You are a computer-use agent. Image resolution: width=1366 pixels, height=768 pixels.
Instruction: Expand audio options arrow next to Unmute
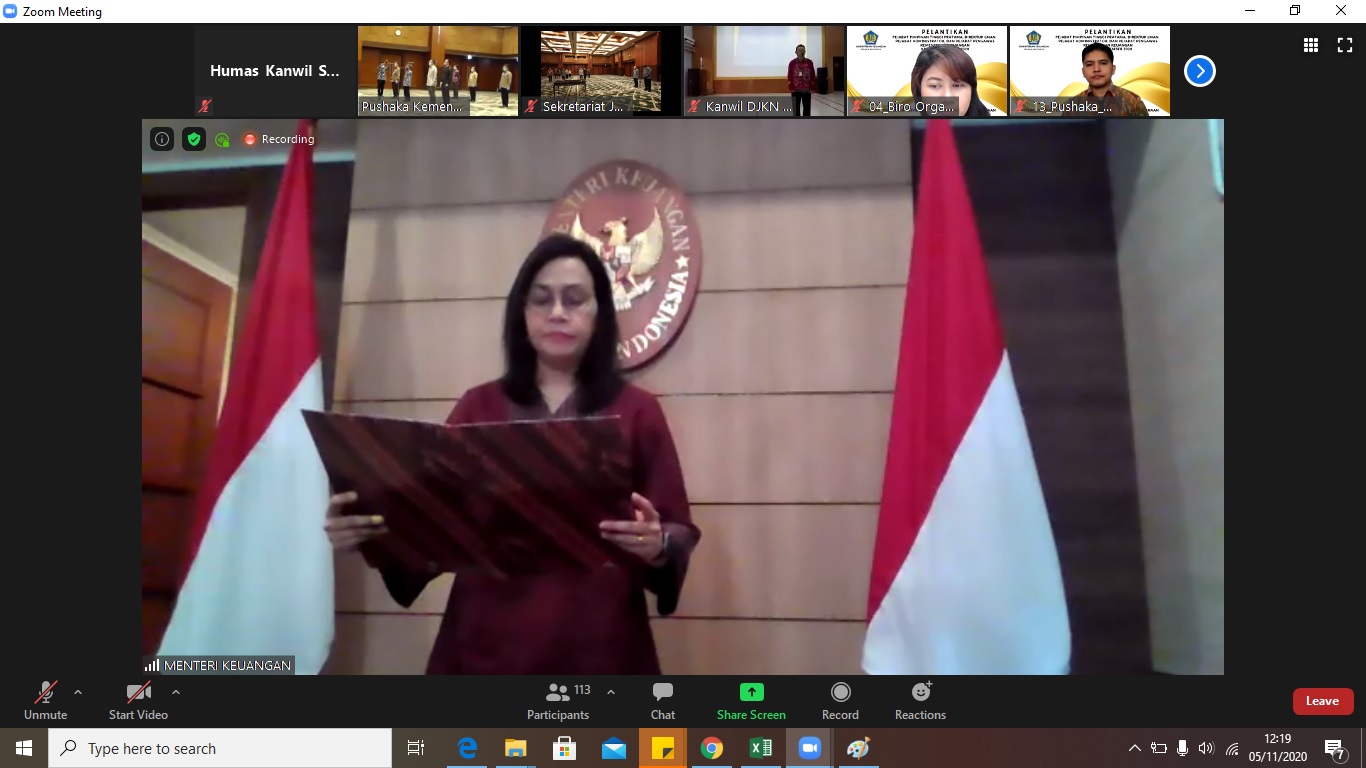(78, 692)
